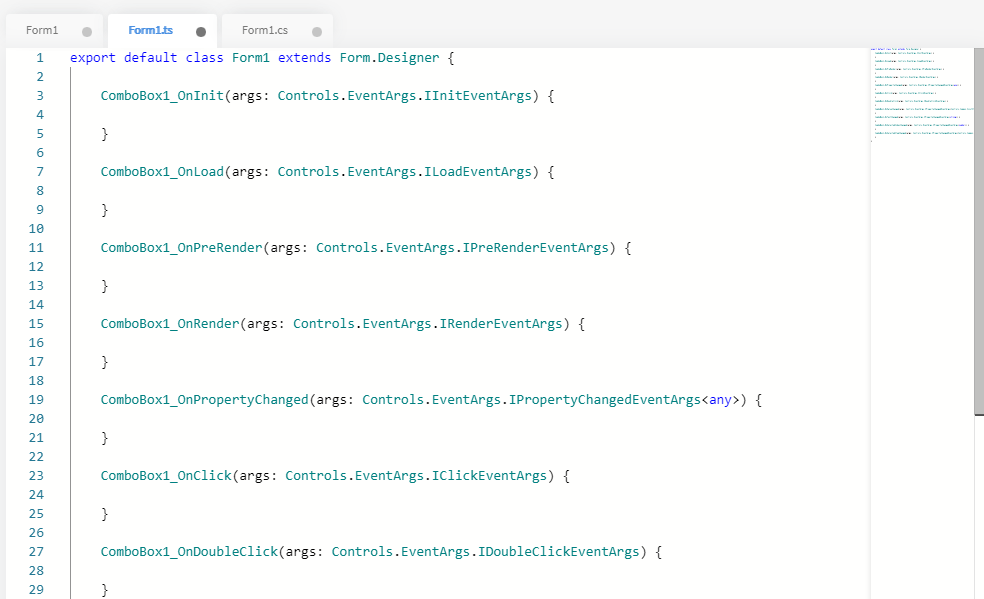Viewport: 984px width, 599px height.
Task: Click the code minimap preview
Action: [920, 95]
